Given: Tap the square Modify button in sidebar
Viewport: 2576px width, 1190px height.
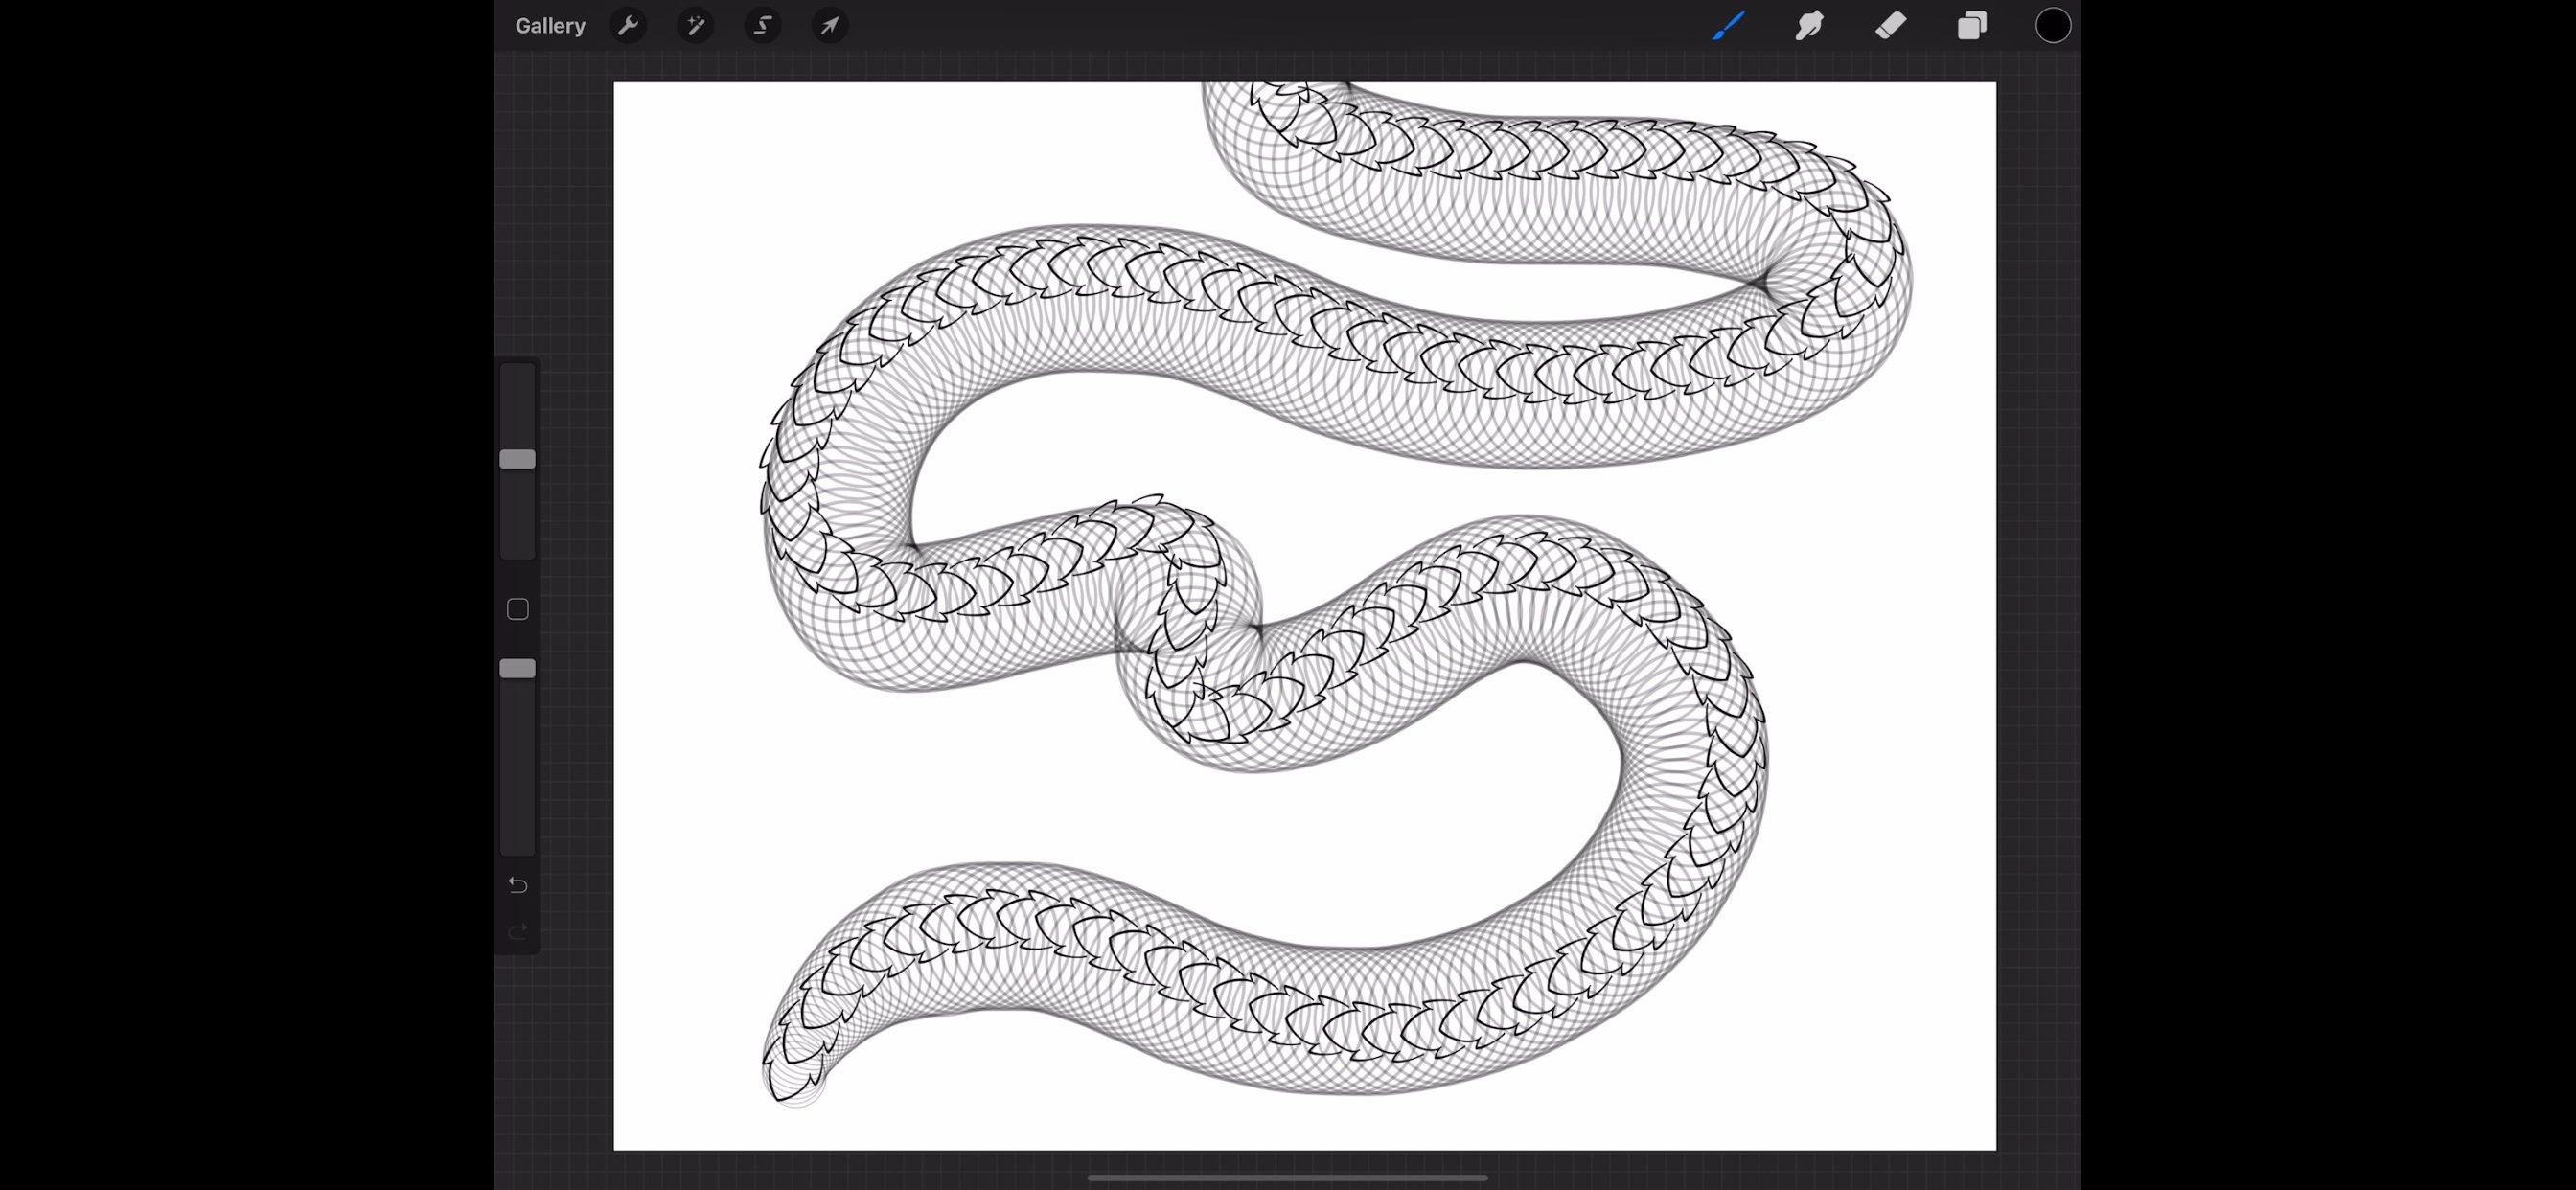Looking at the screenshot, I should [517, 609].
